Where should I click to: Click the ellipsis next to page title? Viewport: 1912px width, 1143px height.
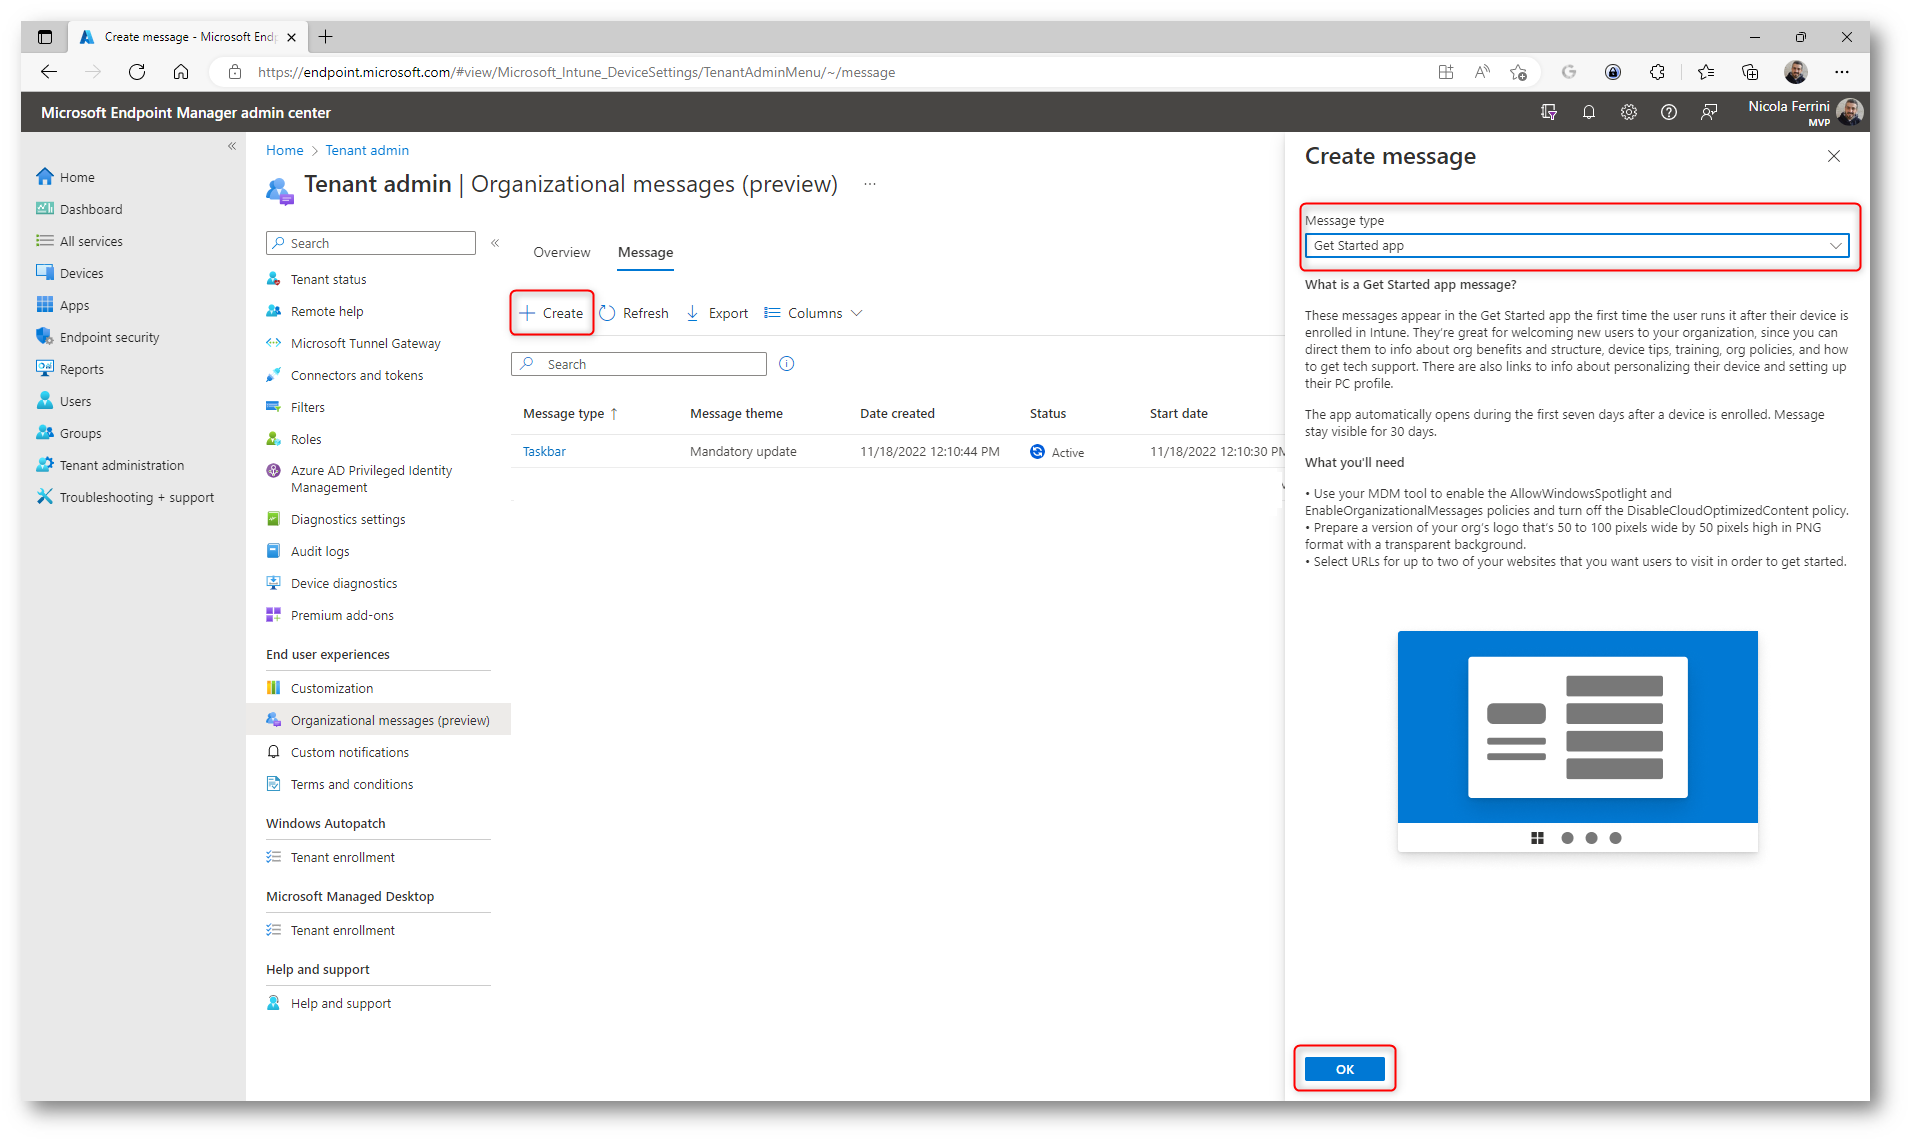pos(870,184)
